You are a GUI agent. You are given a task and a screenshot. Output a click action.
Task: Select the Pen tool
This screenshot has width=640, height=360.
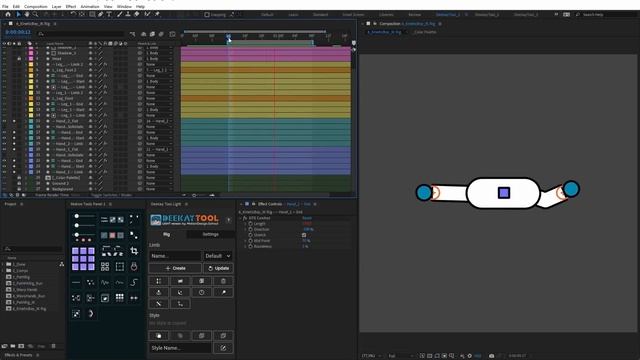pos(100,14)
